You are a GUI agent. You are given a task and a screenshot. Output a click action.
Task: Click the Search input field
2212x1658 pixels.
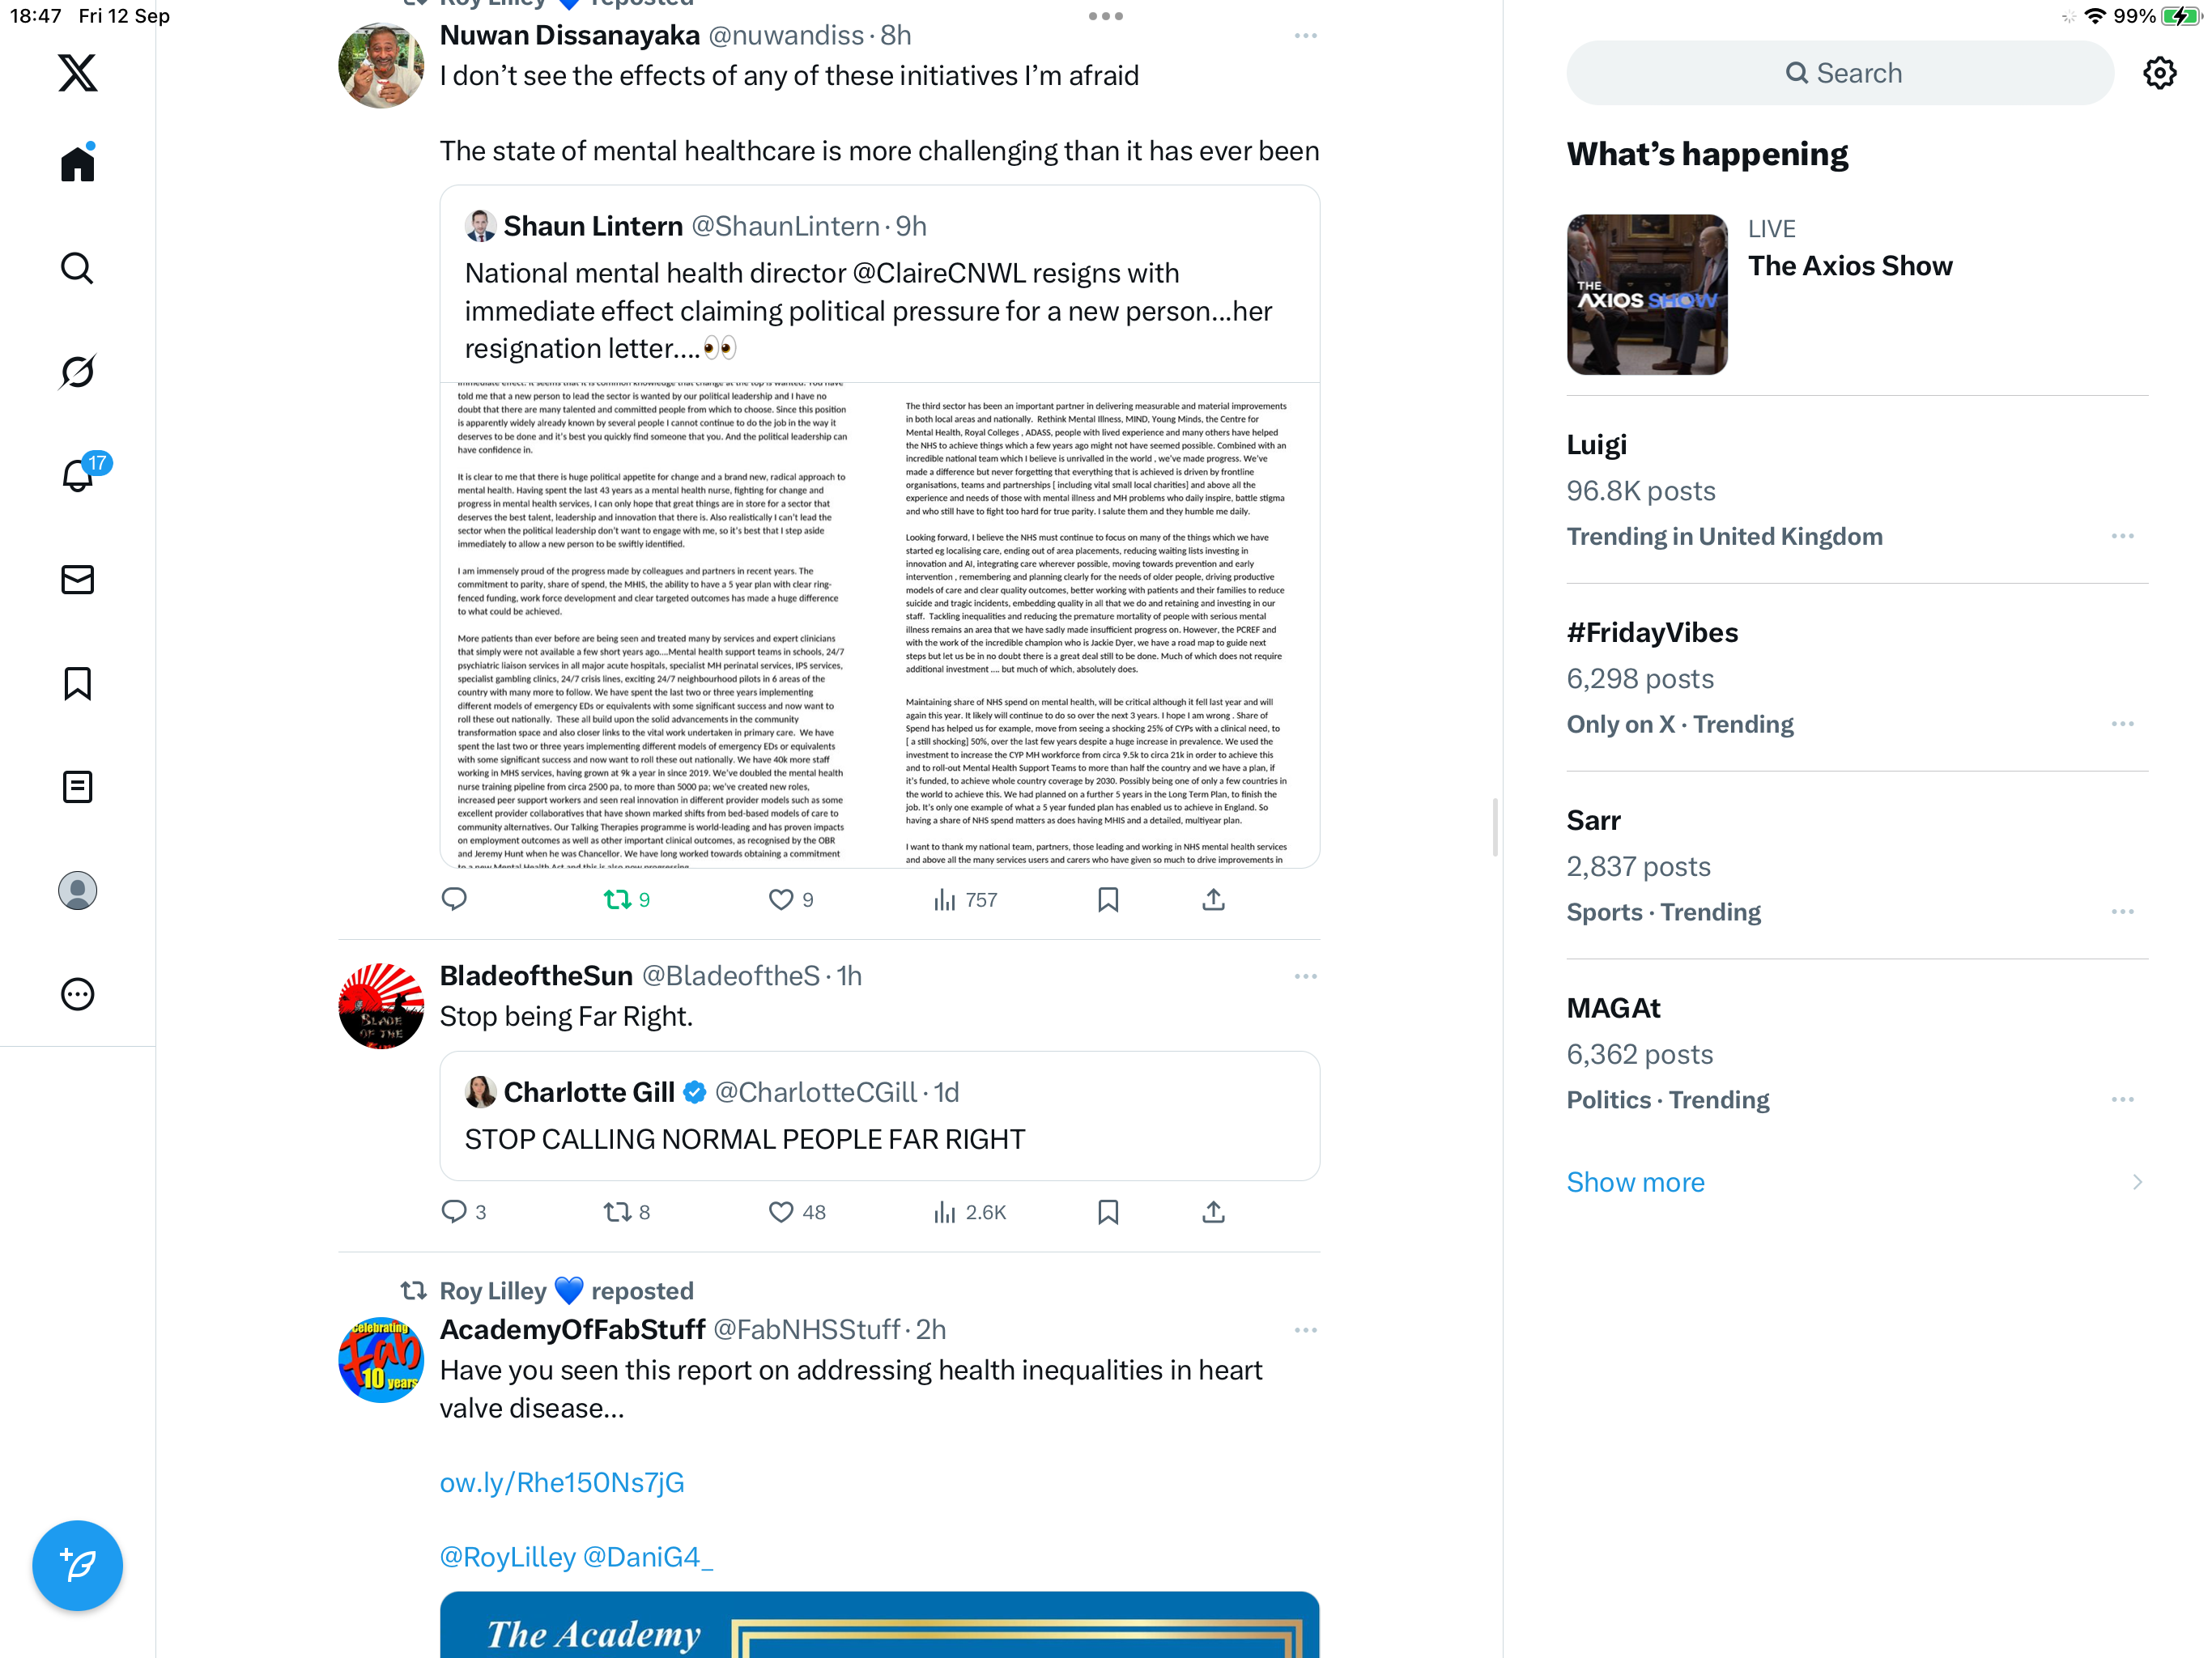point(1840,73)
